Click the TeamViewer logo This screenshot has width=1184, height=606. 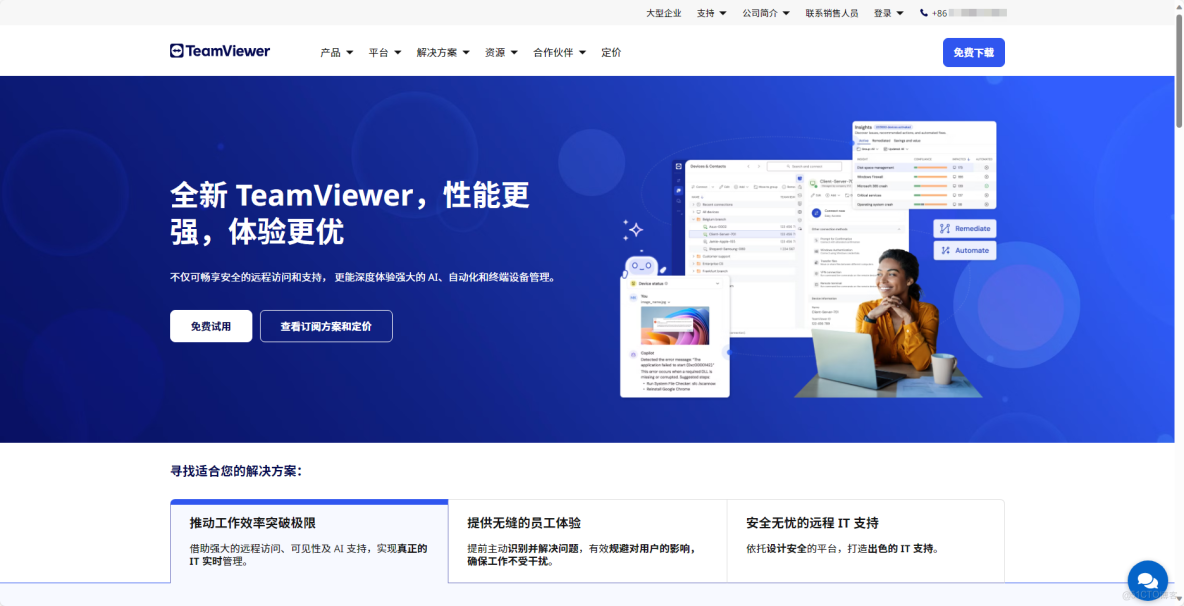coord(219,50)
